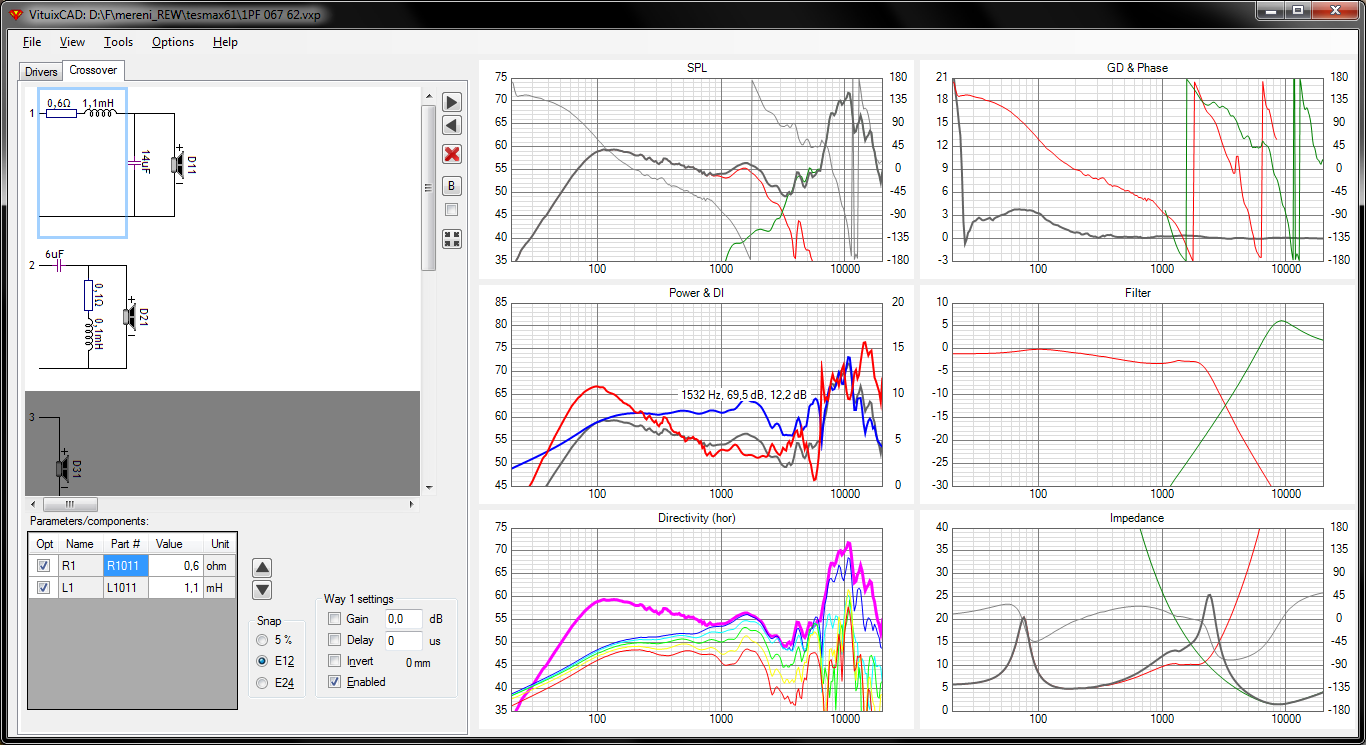Select driver D21 speaker symbol
Screen dimensions: 1366x745
tap(128, 316)
